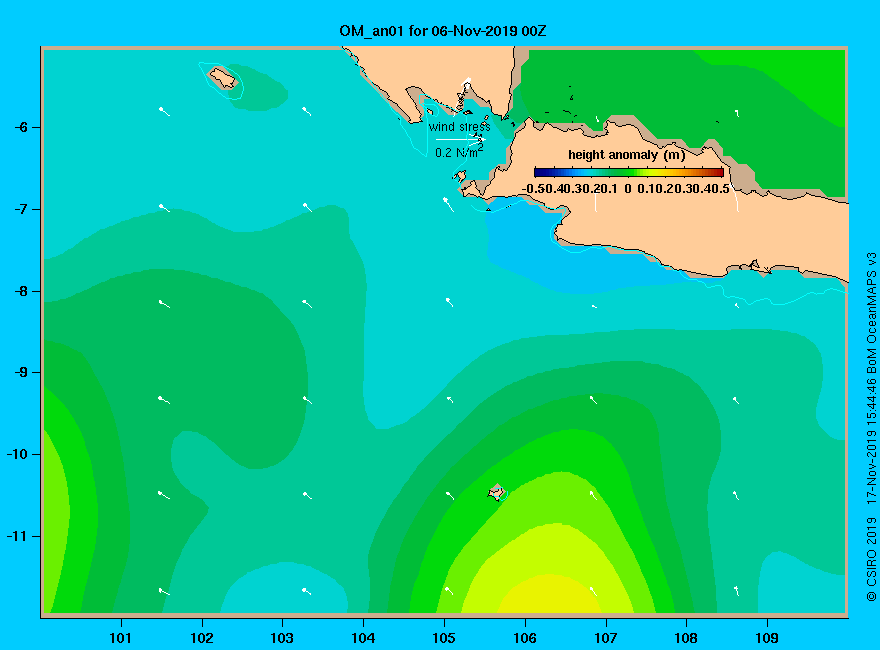Image resolution: width=880 pixels, height=650 pixels.
Task: Click longitude axis label "107"
Action: (x=606, y=638)
